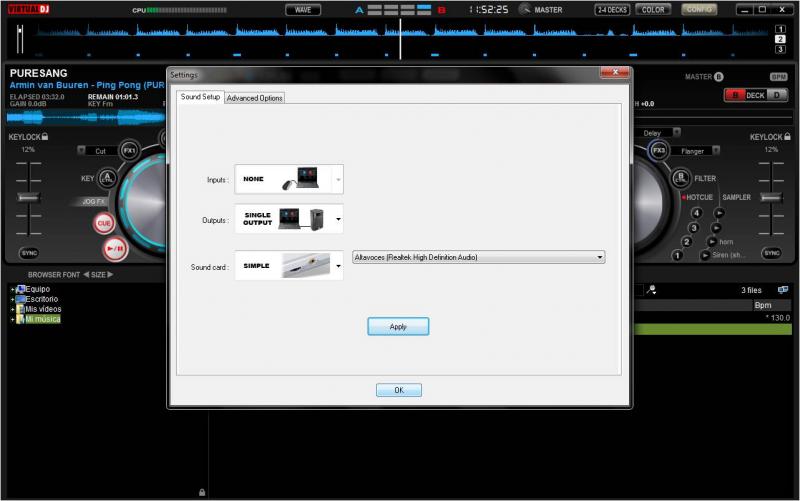Open the Flanger effect dropdown arrow
Image resolution: width=800 pixels, height=501 pixels.
tap(716, 150)
